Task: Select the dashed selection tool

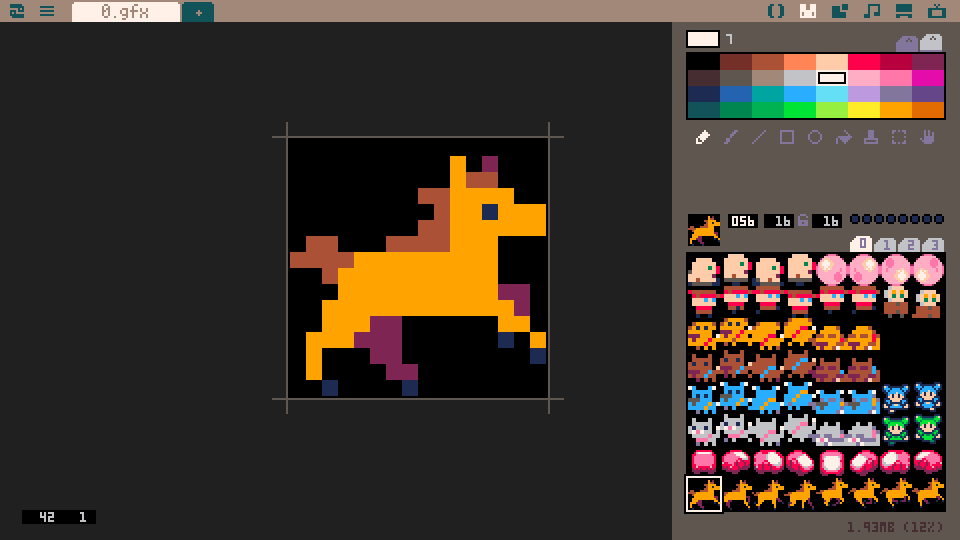Action: [899, 137]
